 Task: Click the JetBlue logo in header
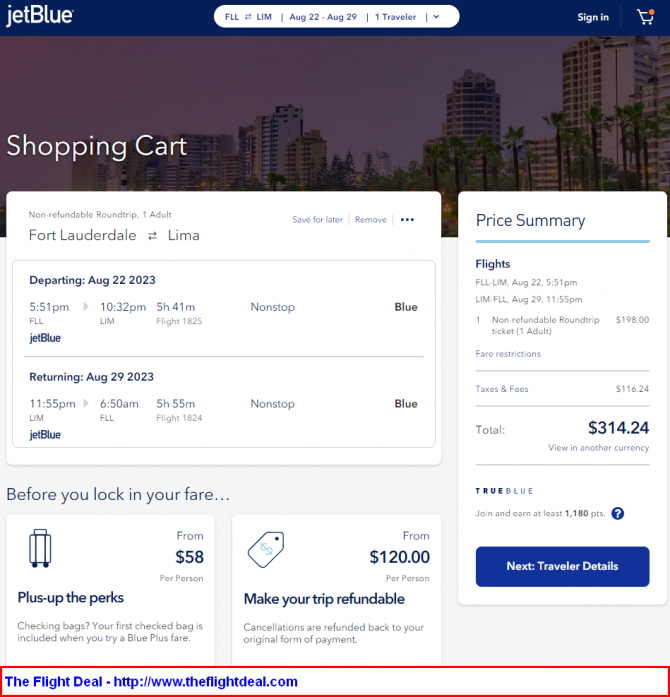pos(39,17)
